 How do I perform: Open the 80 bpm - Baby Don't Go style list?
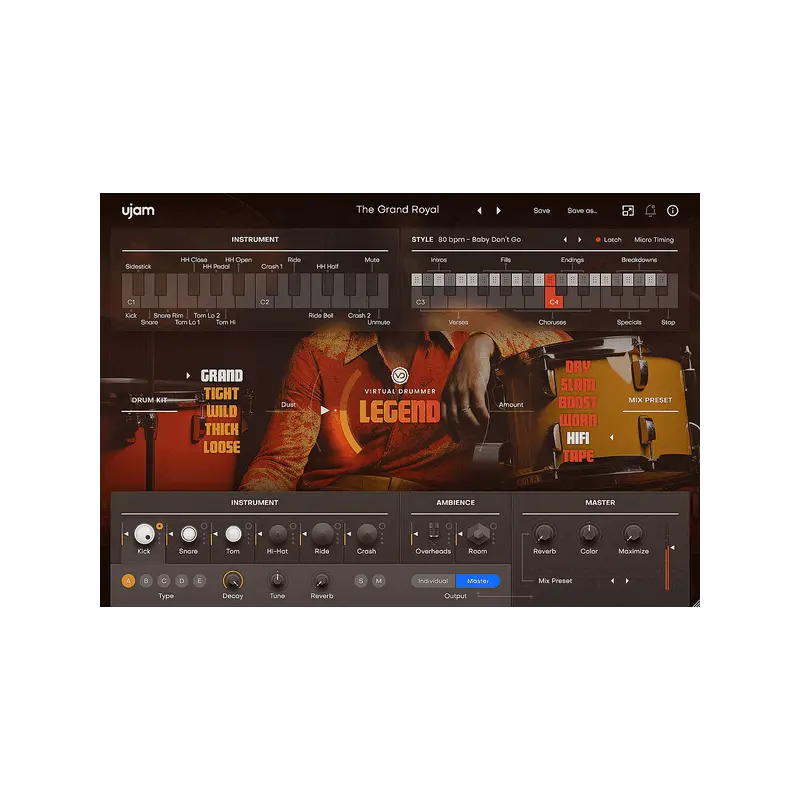click(x=480, y=240)
